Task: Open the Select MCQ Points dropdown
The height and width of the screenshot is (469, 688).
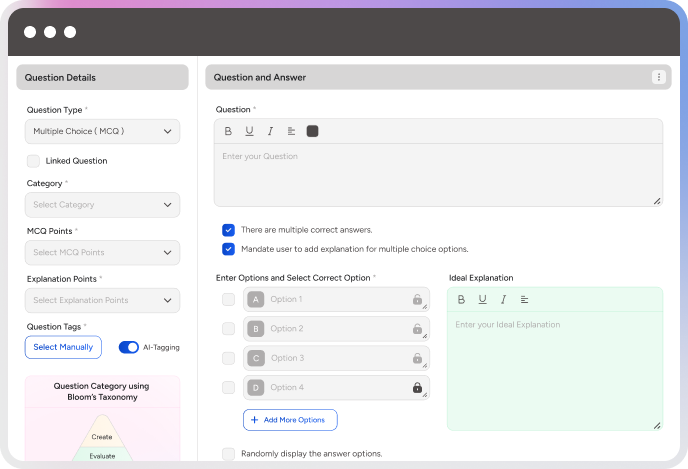Action: [x=102, y=252]
